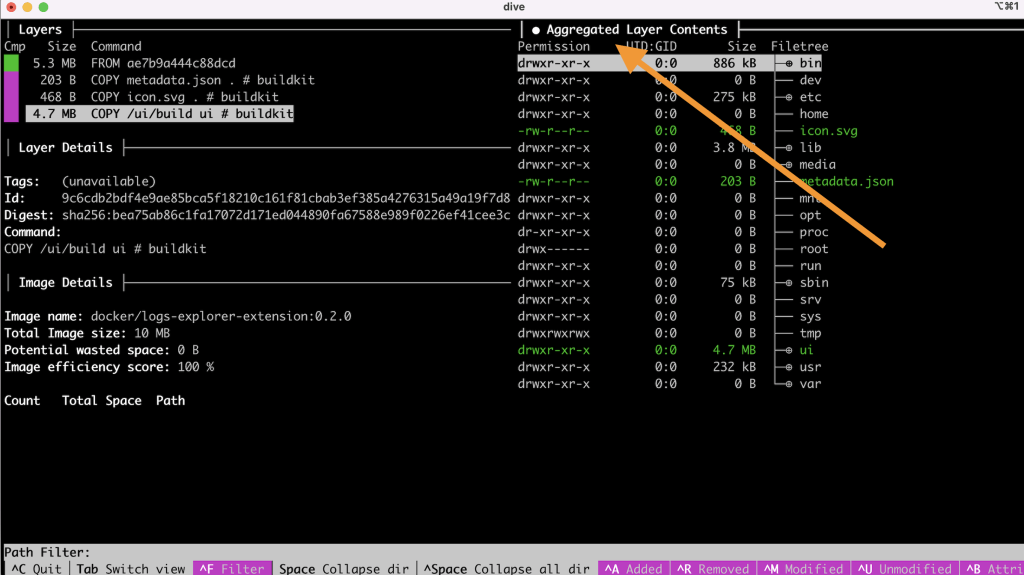
Task: Select the FROM ae7b9a444c88dcd layer
Action: click(x=163, y=63)
